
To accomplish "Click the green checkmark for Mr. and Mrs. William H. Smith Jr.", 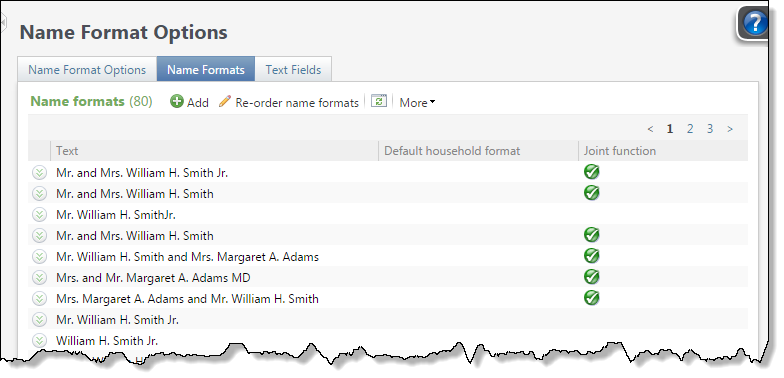I will pyautogui.click(x=592, y=172).
